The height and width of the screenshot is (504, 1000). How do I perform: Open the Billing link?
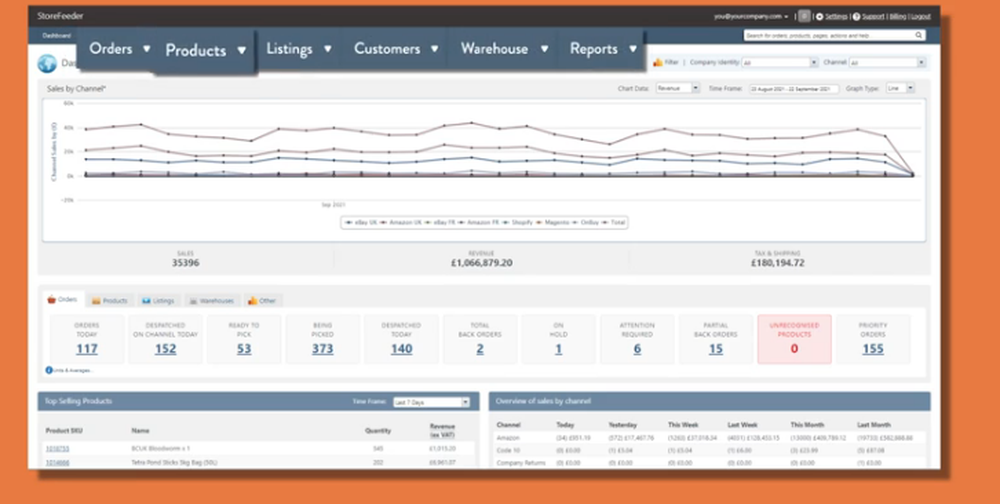[898, 17]
